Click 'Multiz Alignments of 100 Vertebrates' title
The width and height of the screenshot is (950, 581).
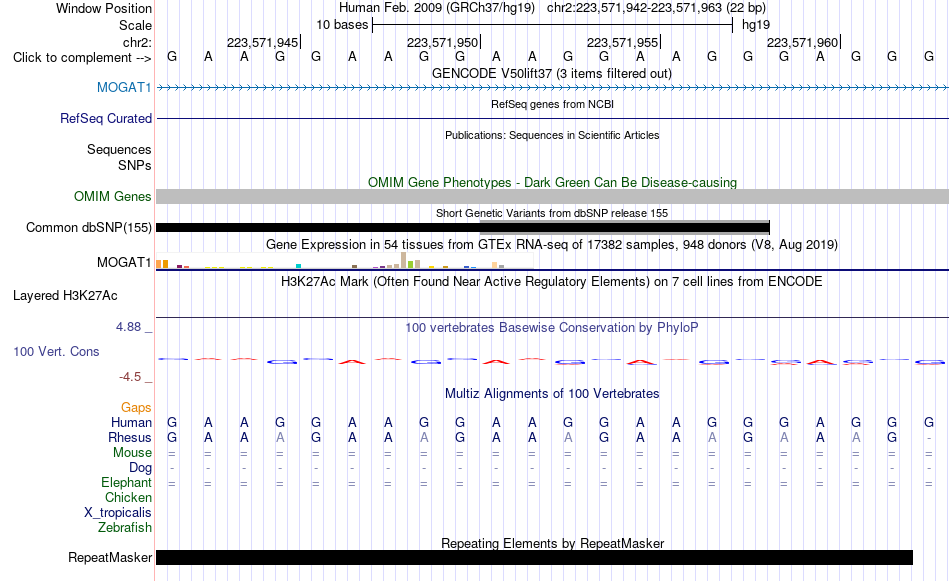click(x=552, y=394)
